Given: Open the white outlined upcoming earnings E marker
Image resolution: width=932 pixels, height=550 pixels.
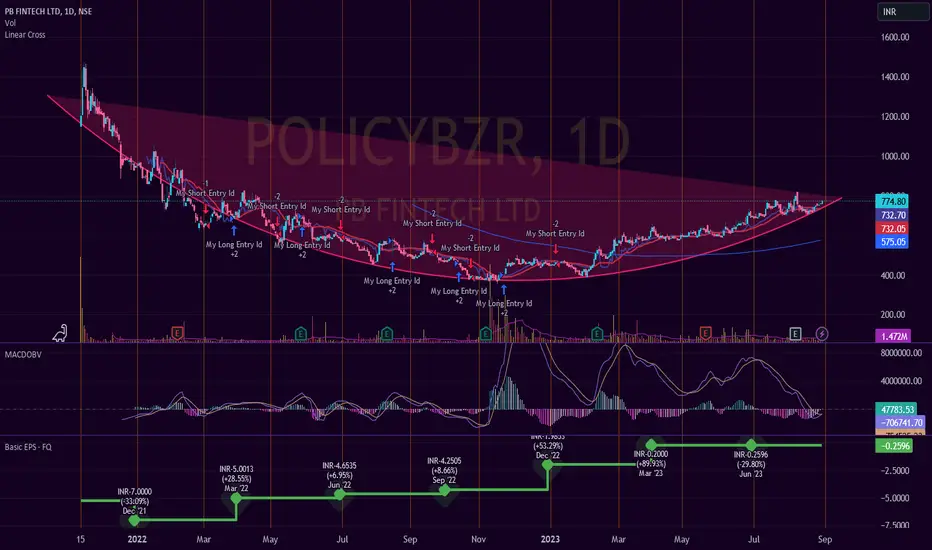Looking at the screenshot, I should point(795,334).
